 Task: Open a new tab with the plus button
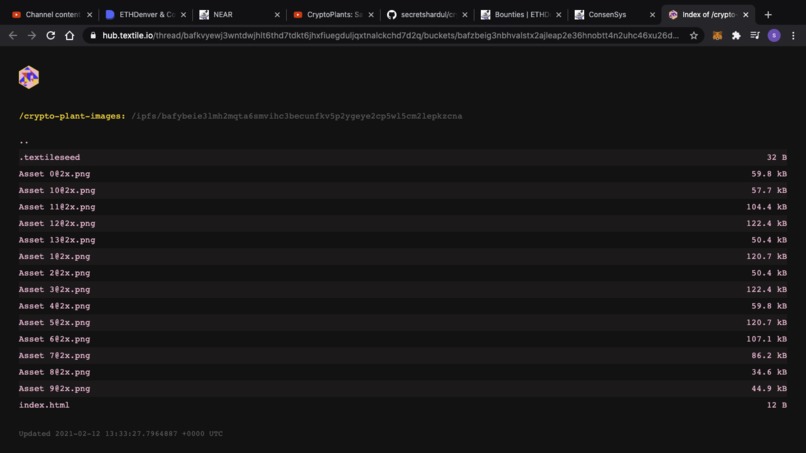click(x=768, y=15)
